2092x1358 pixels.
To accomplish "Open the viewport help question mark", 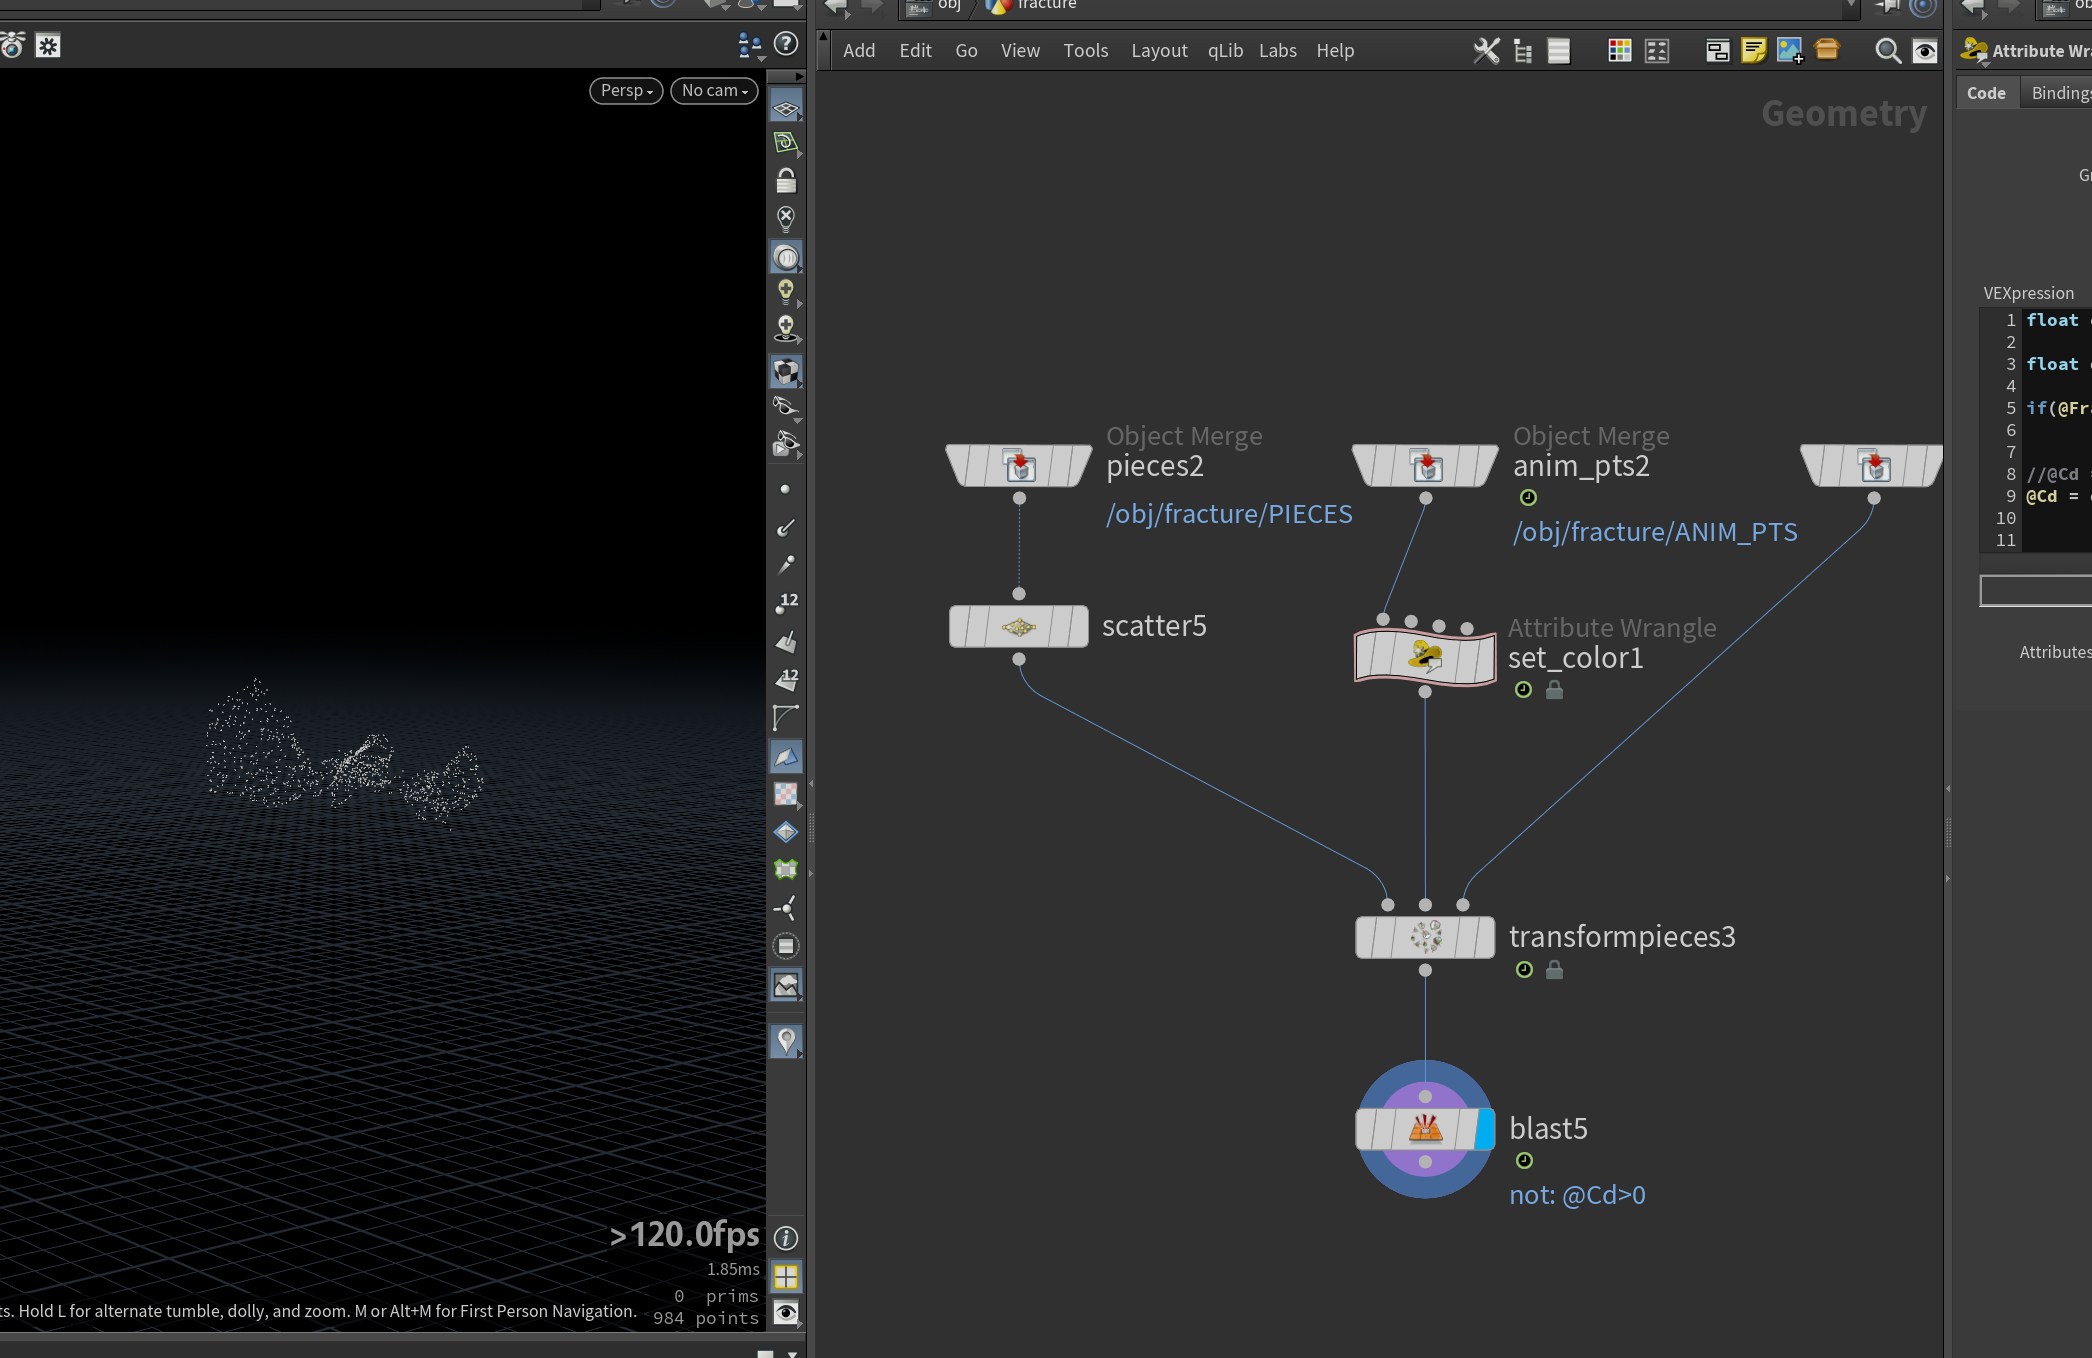I will coord(786,44).
